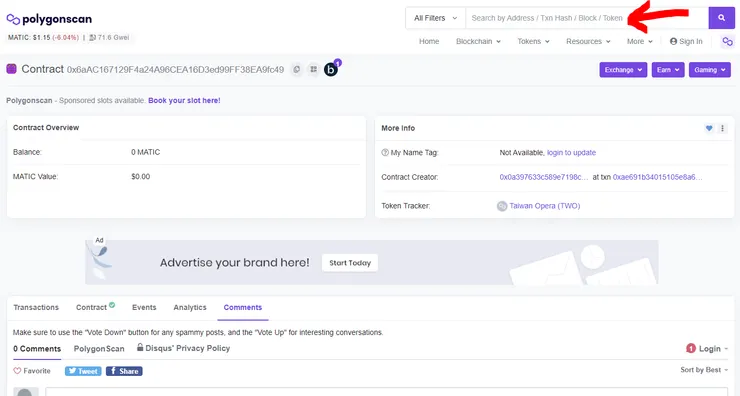Open the Exchange dropdown button

[623, 70]
